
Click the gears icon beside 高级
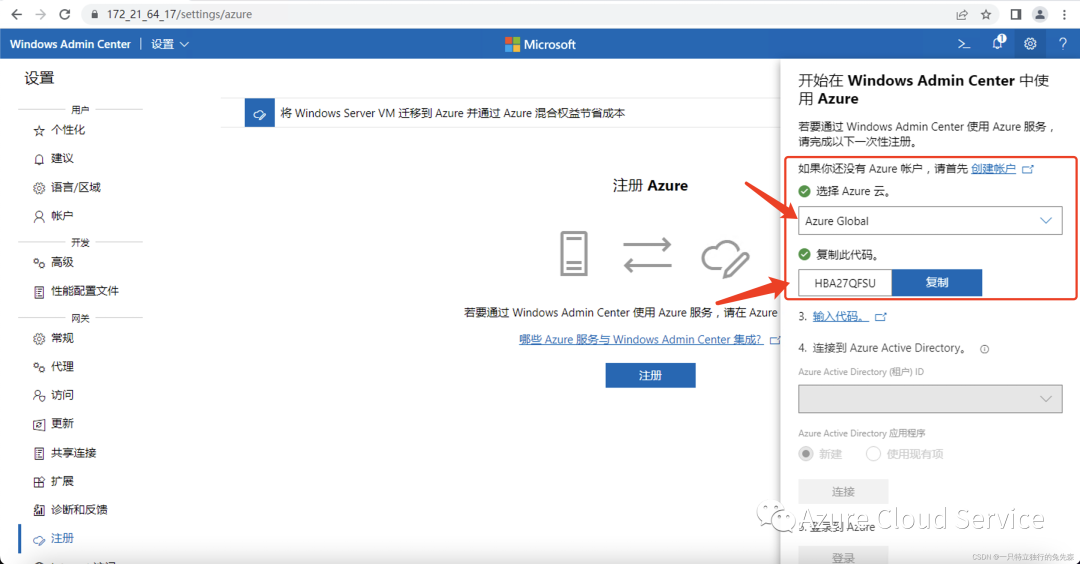pyautogui.click(x=39, y=262)
